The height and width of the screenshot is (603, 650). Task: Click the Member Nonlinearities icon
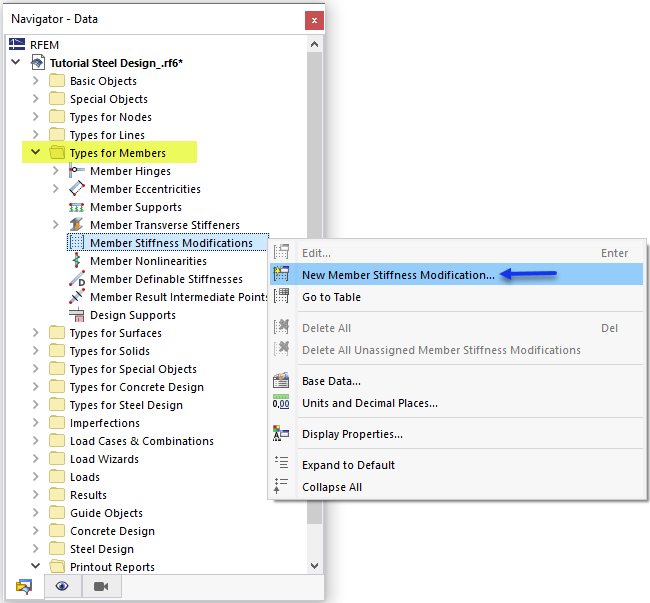coord(77,261)
